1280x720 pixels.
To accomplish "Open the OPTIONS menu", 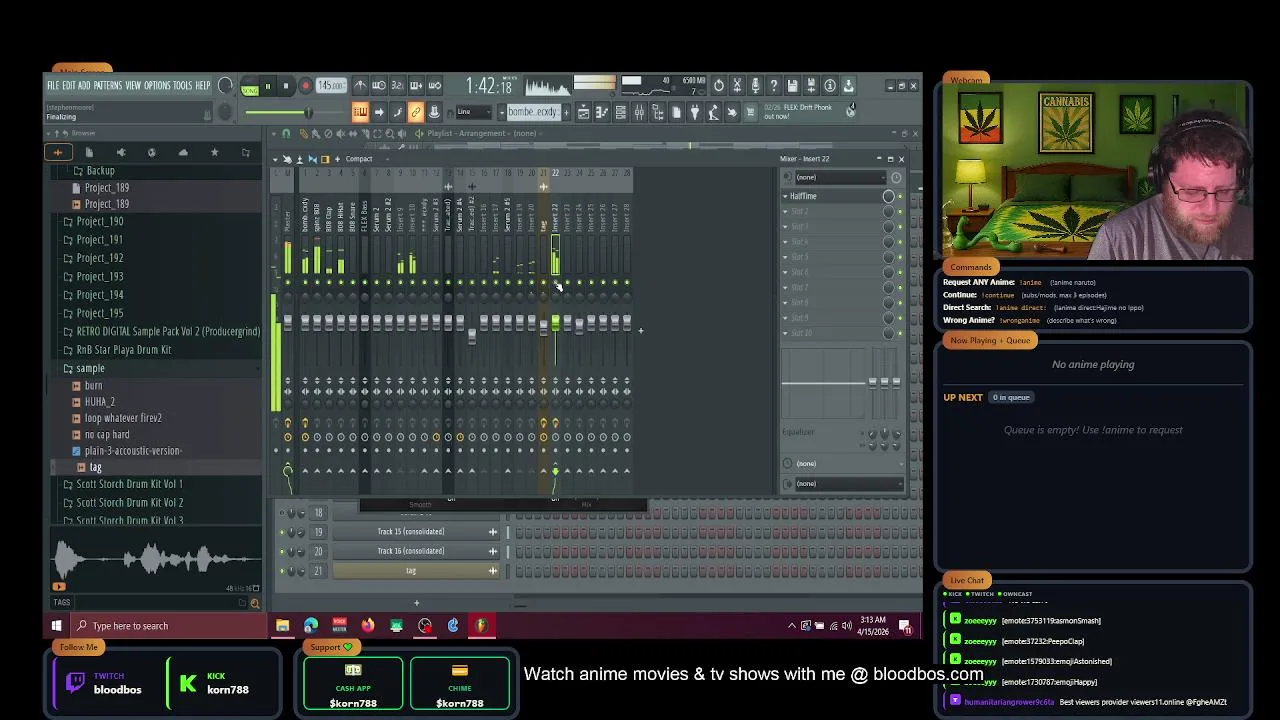I will pyautogui.click(x=157, y=85).
